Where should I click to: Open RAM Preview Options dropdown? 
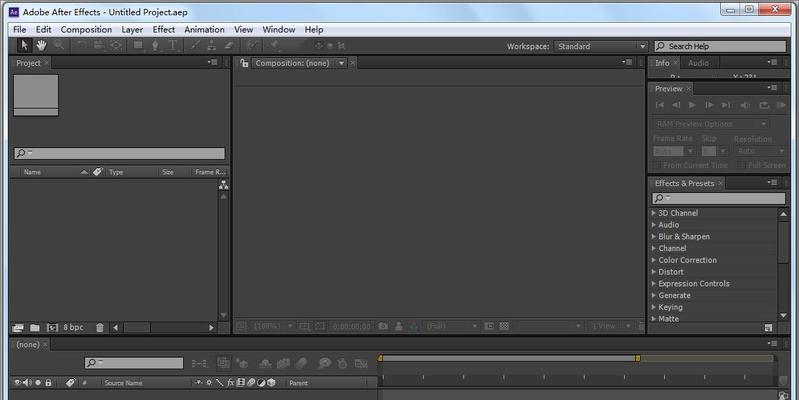(711, 124)
